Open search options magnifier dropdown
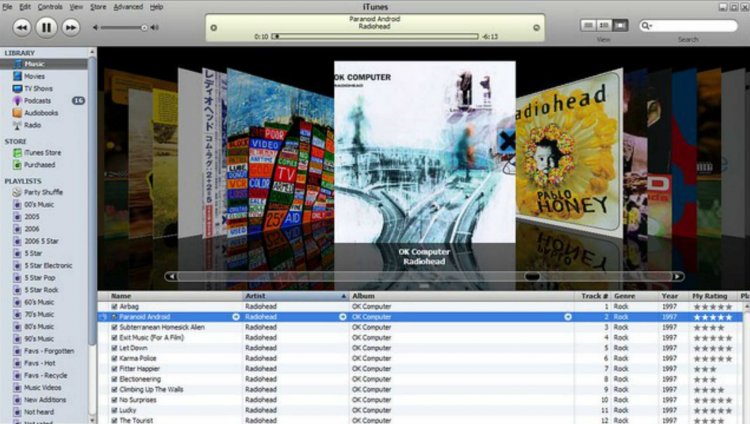 pos(647,25)
